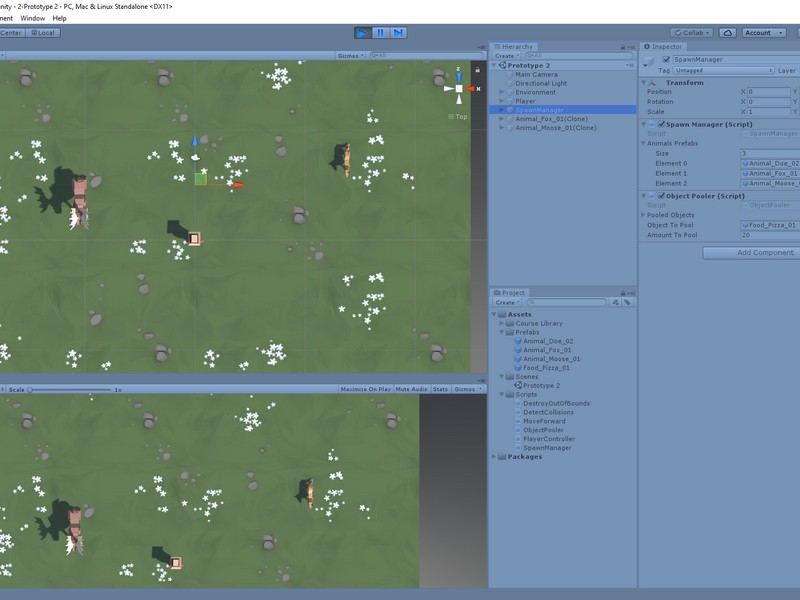Switch to the Hierarchy tab
Image resolution: width=800 pixels, height=600 pixels.
(516, 47)
